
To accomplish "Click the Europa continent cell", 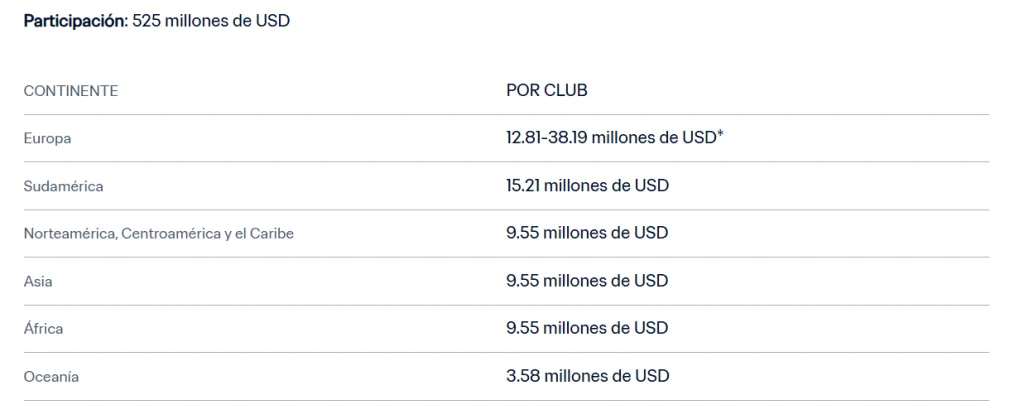I will click(x=47, y=139).
